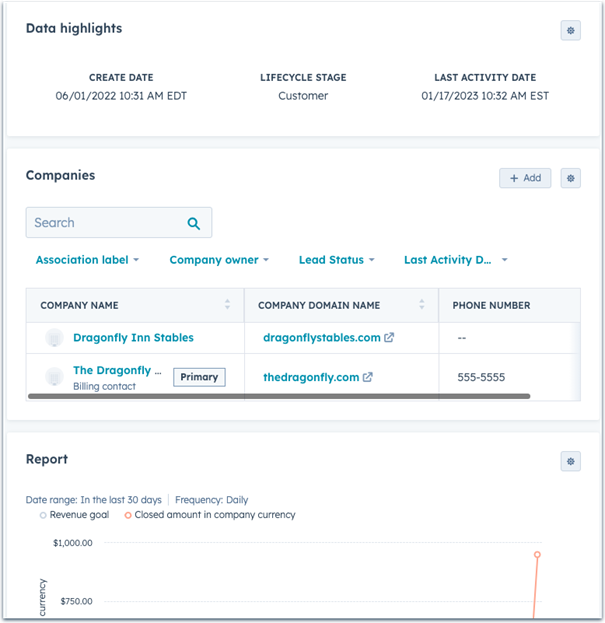Open Association label filter dropdown
The height and width of the screenshot is (623, 605).
point(87,260)
